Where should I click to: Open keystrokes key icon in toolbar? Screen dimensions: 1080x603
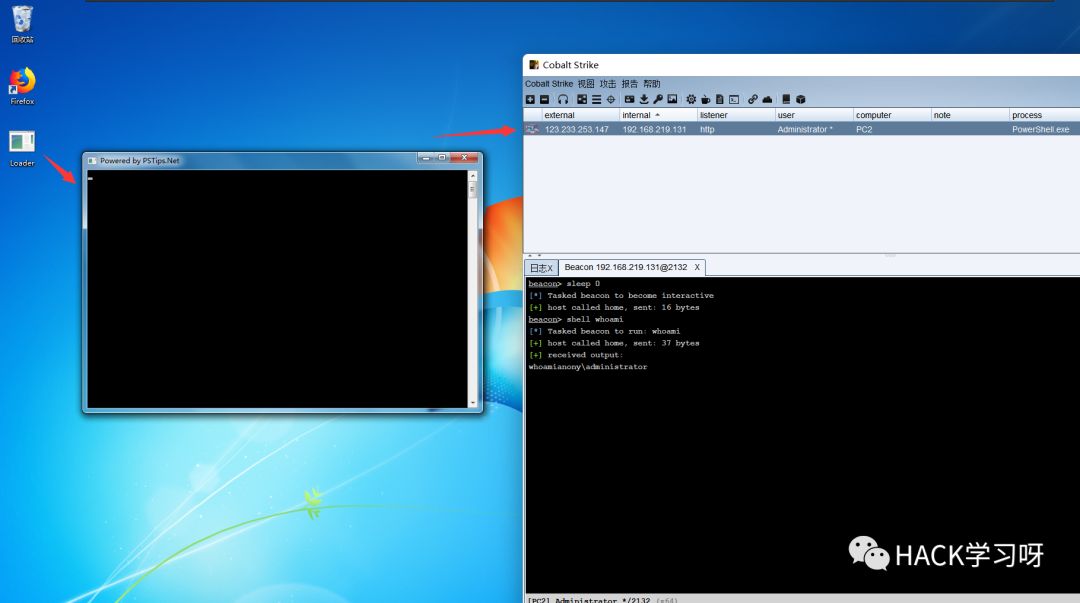[658, 99]
